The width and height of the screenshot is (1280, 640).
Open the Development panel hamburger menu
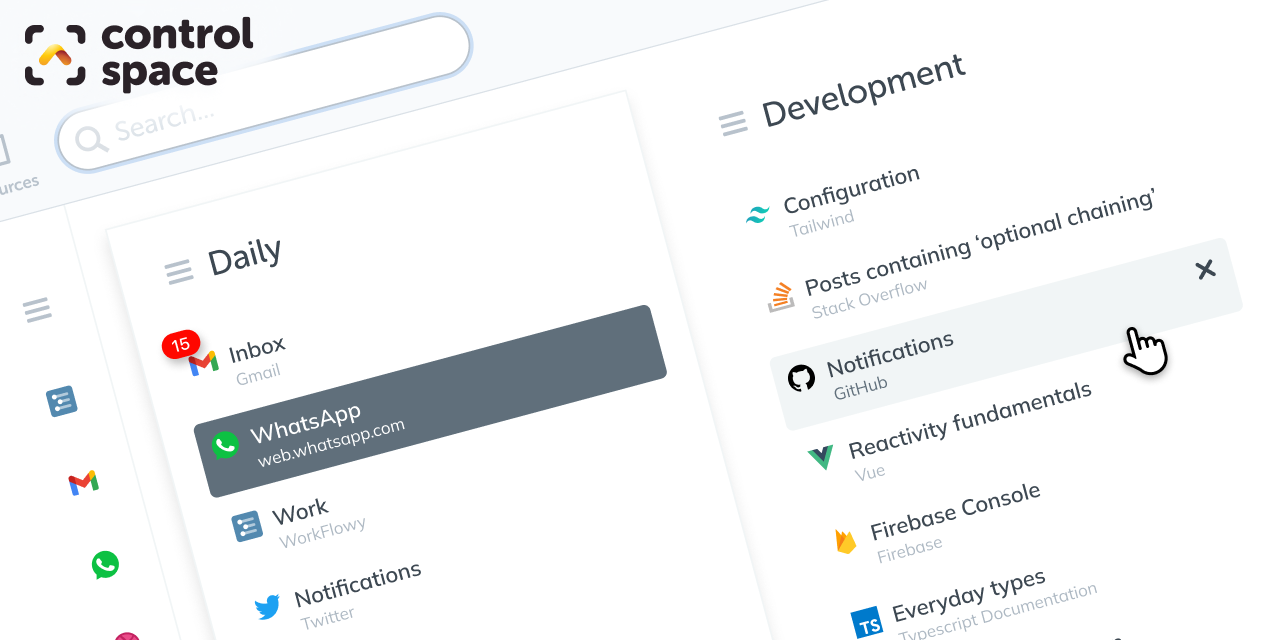(x=733, y=124)
